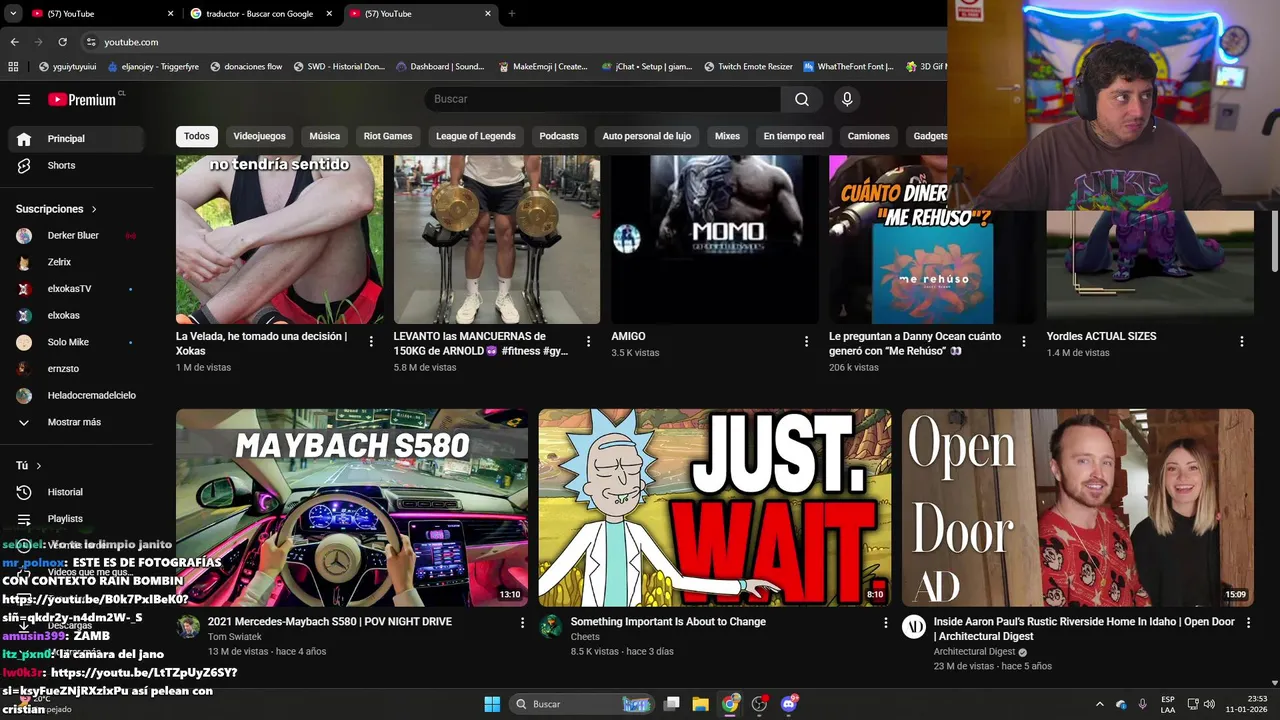Select the League of Legends filter chip
1280x720 pixels.
point(476,136)
